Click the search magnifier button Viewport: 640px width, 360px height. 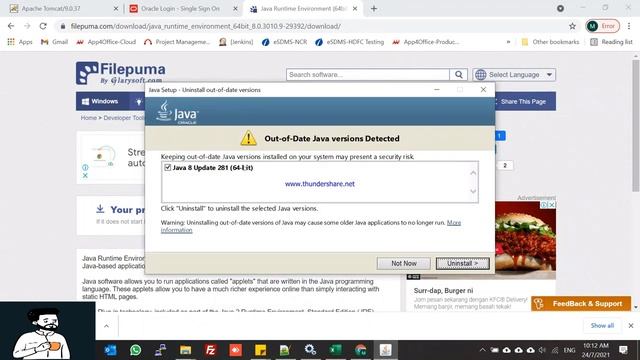pyautogui.click(x=458, y=75)
